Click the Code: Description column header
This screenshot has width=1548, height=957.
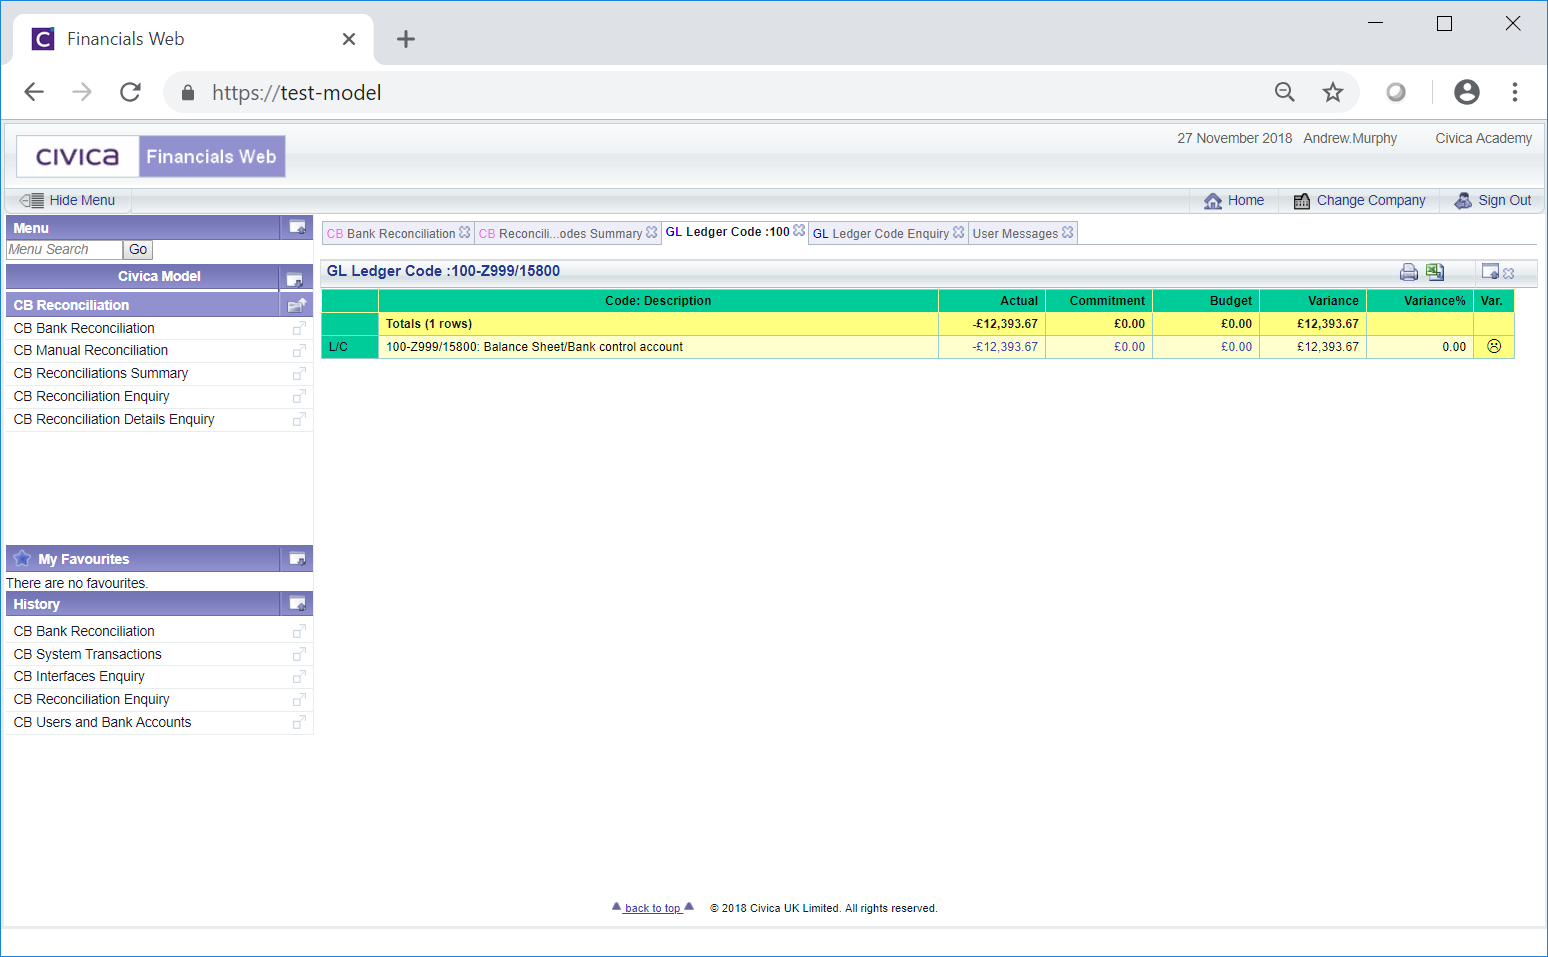pyautogui.click(x=658, y=301)
